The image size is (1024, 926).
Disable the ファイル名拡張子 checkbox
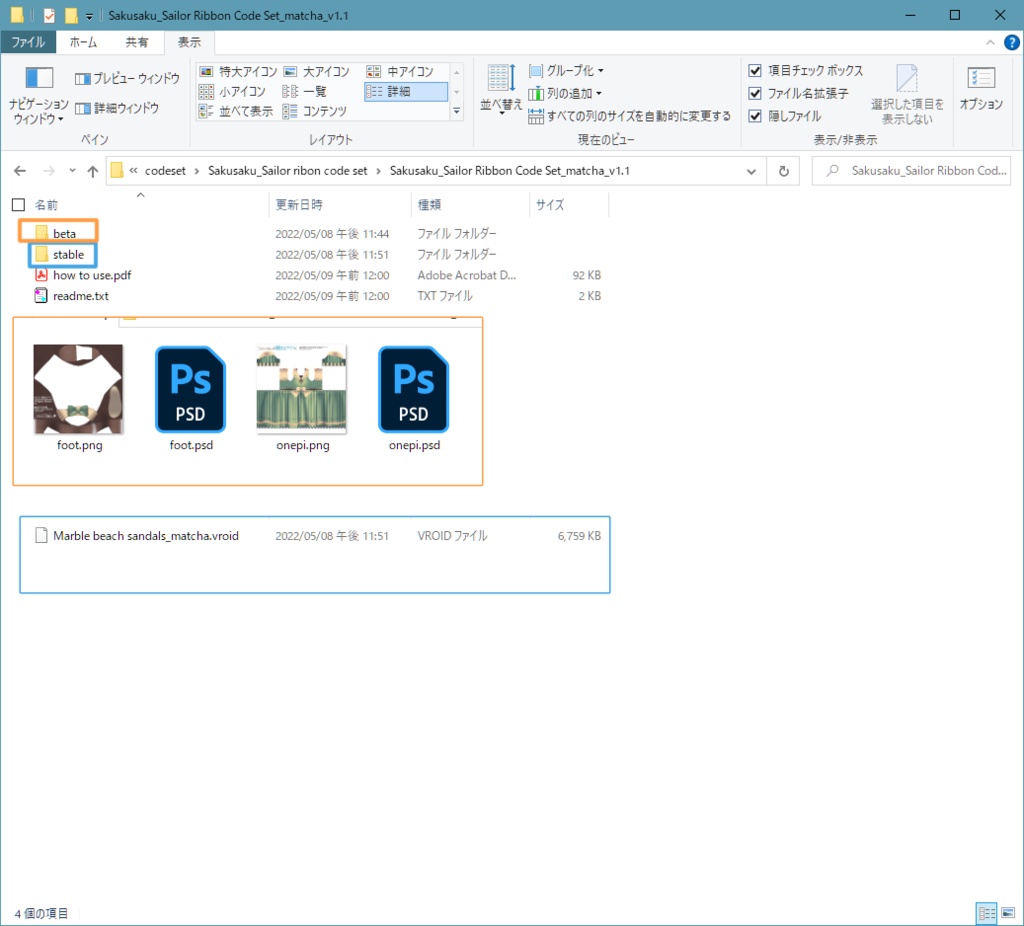[x=754, y=92]
